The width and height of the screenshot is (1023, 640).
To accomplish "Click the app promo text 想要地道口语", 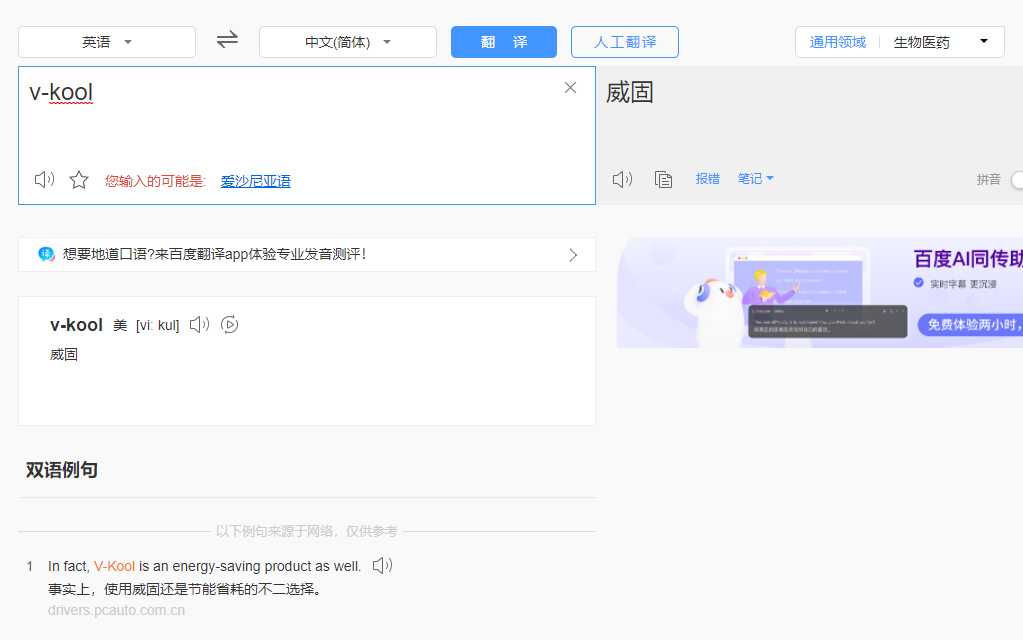I will point(214,254).
